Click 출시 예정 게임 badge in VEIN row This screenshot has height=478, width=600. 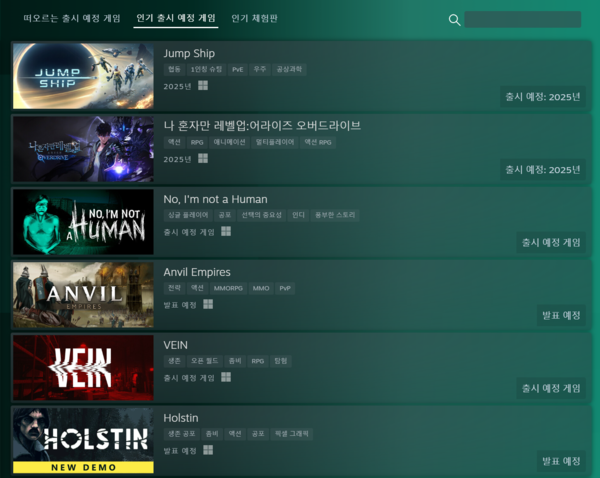coord(551,388)
